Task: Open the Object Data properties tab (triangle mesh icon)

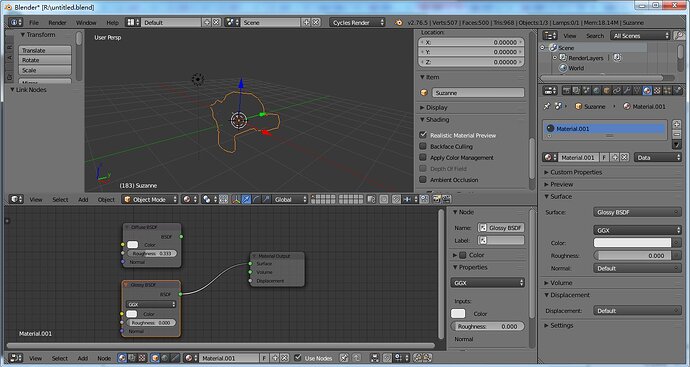Action: 637,90
